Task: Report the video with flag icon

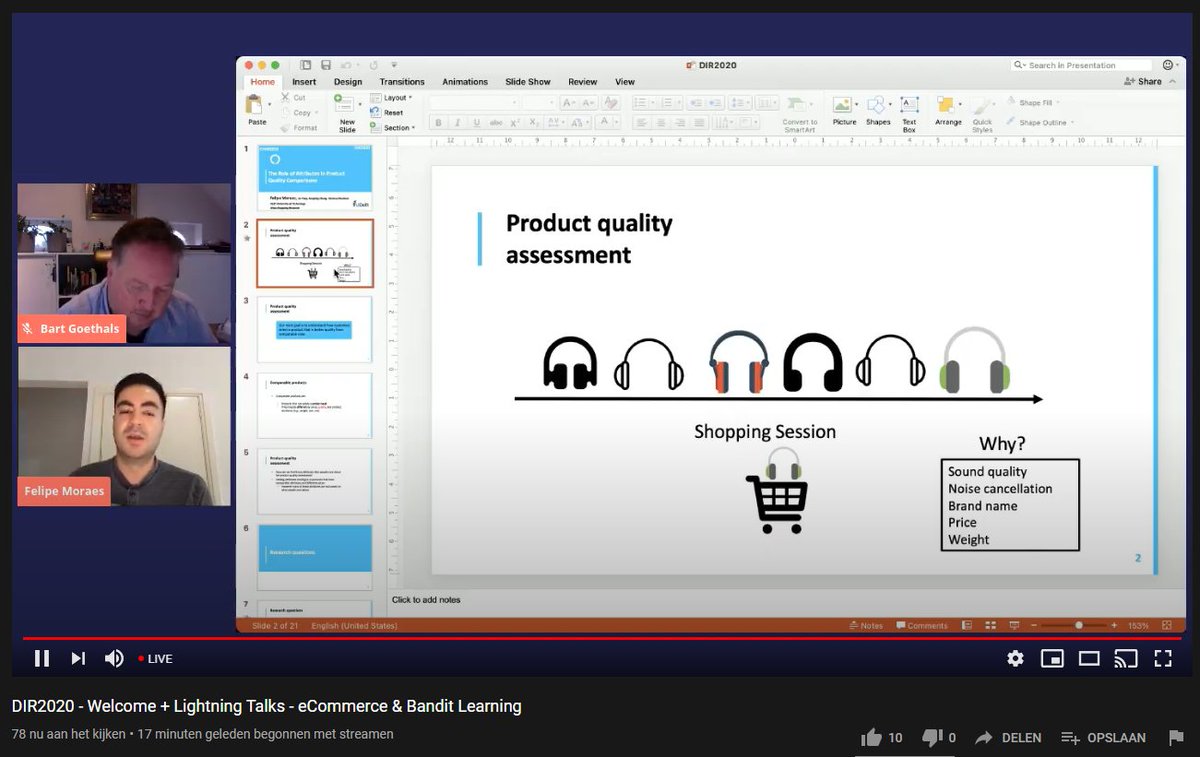Action: tap(1176, 738)
